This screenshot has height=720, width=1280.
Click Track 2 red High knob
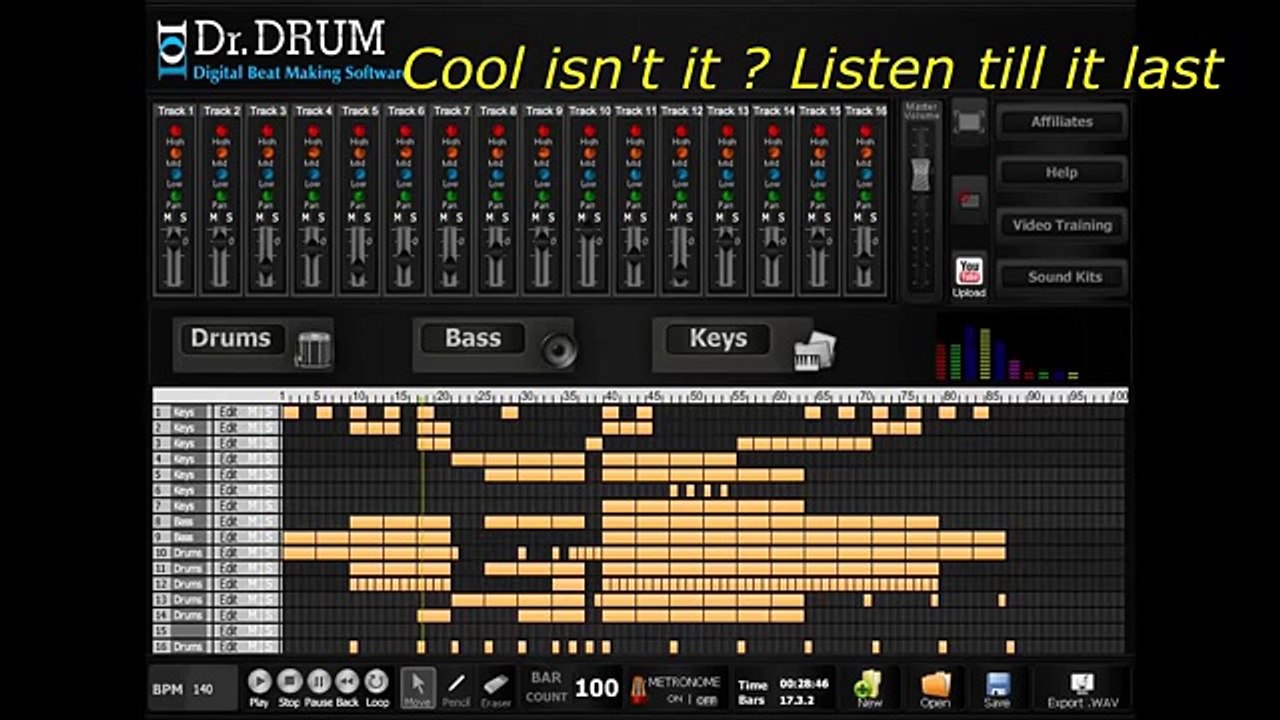pos(221,130)
